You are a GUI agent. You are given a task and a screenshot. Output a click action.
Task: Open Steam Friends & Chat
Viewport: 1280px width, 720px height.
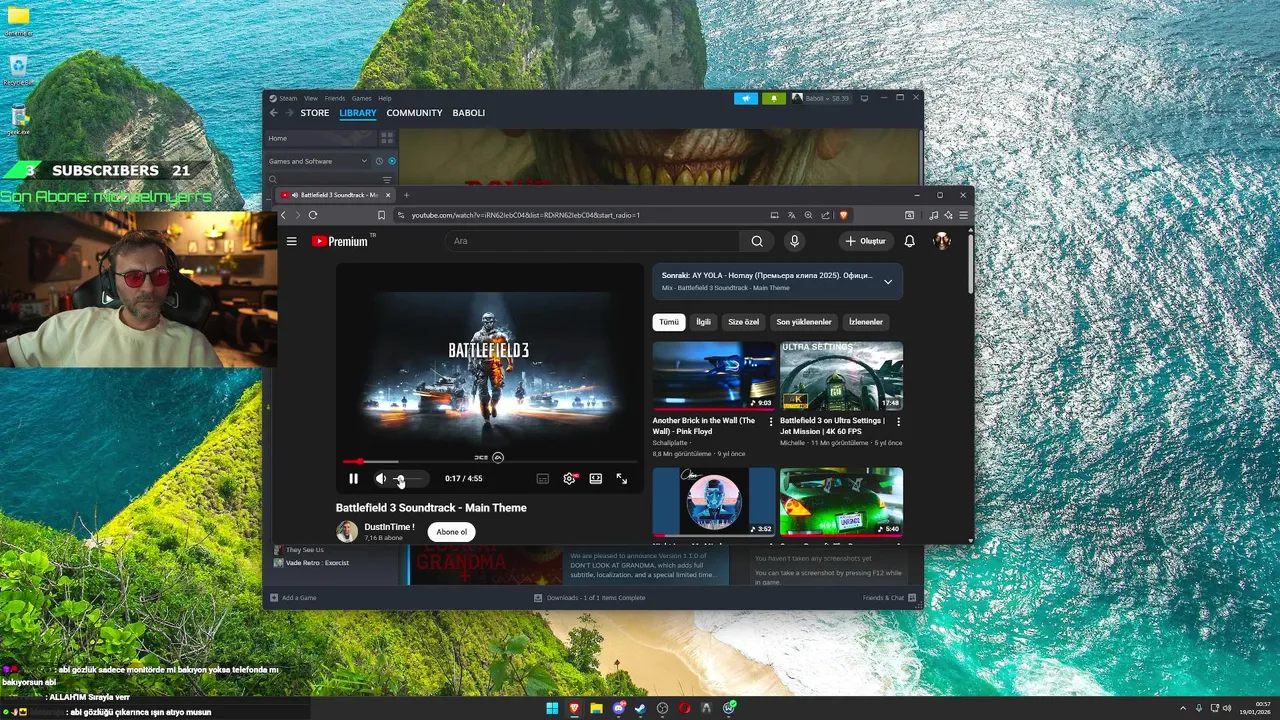coord(890,598)
